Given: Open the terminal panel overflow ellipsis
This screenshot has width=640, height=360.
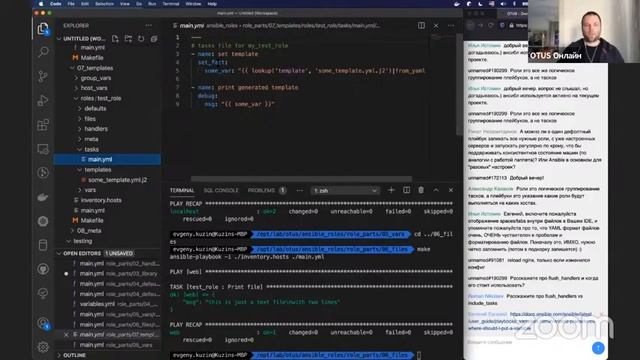Looking at the screenshot, I should pos(300,190).
